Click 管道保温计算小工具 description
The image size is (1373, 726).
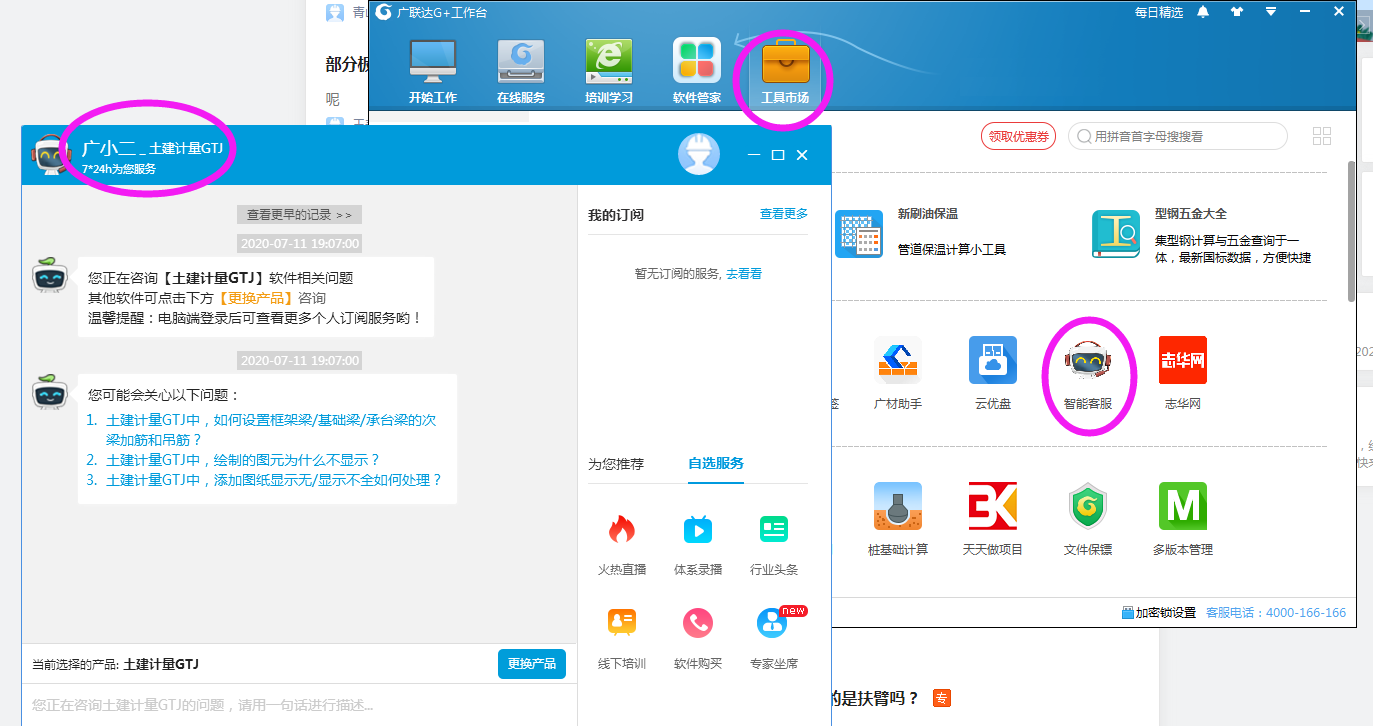952,249
